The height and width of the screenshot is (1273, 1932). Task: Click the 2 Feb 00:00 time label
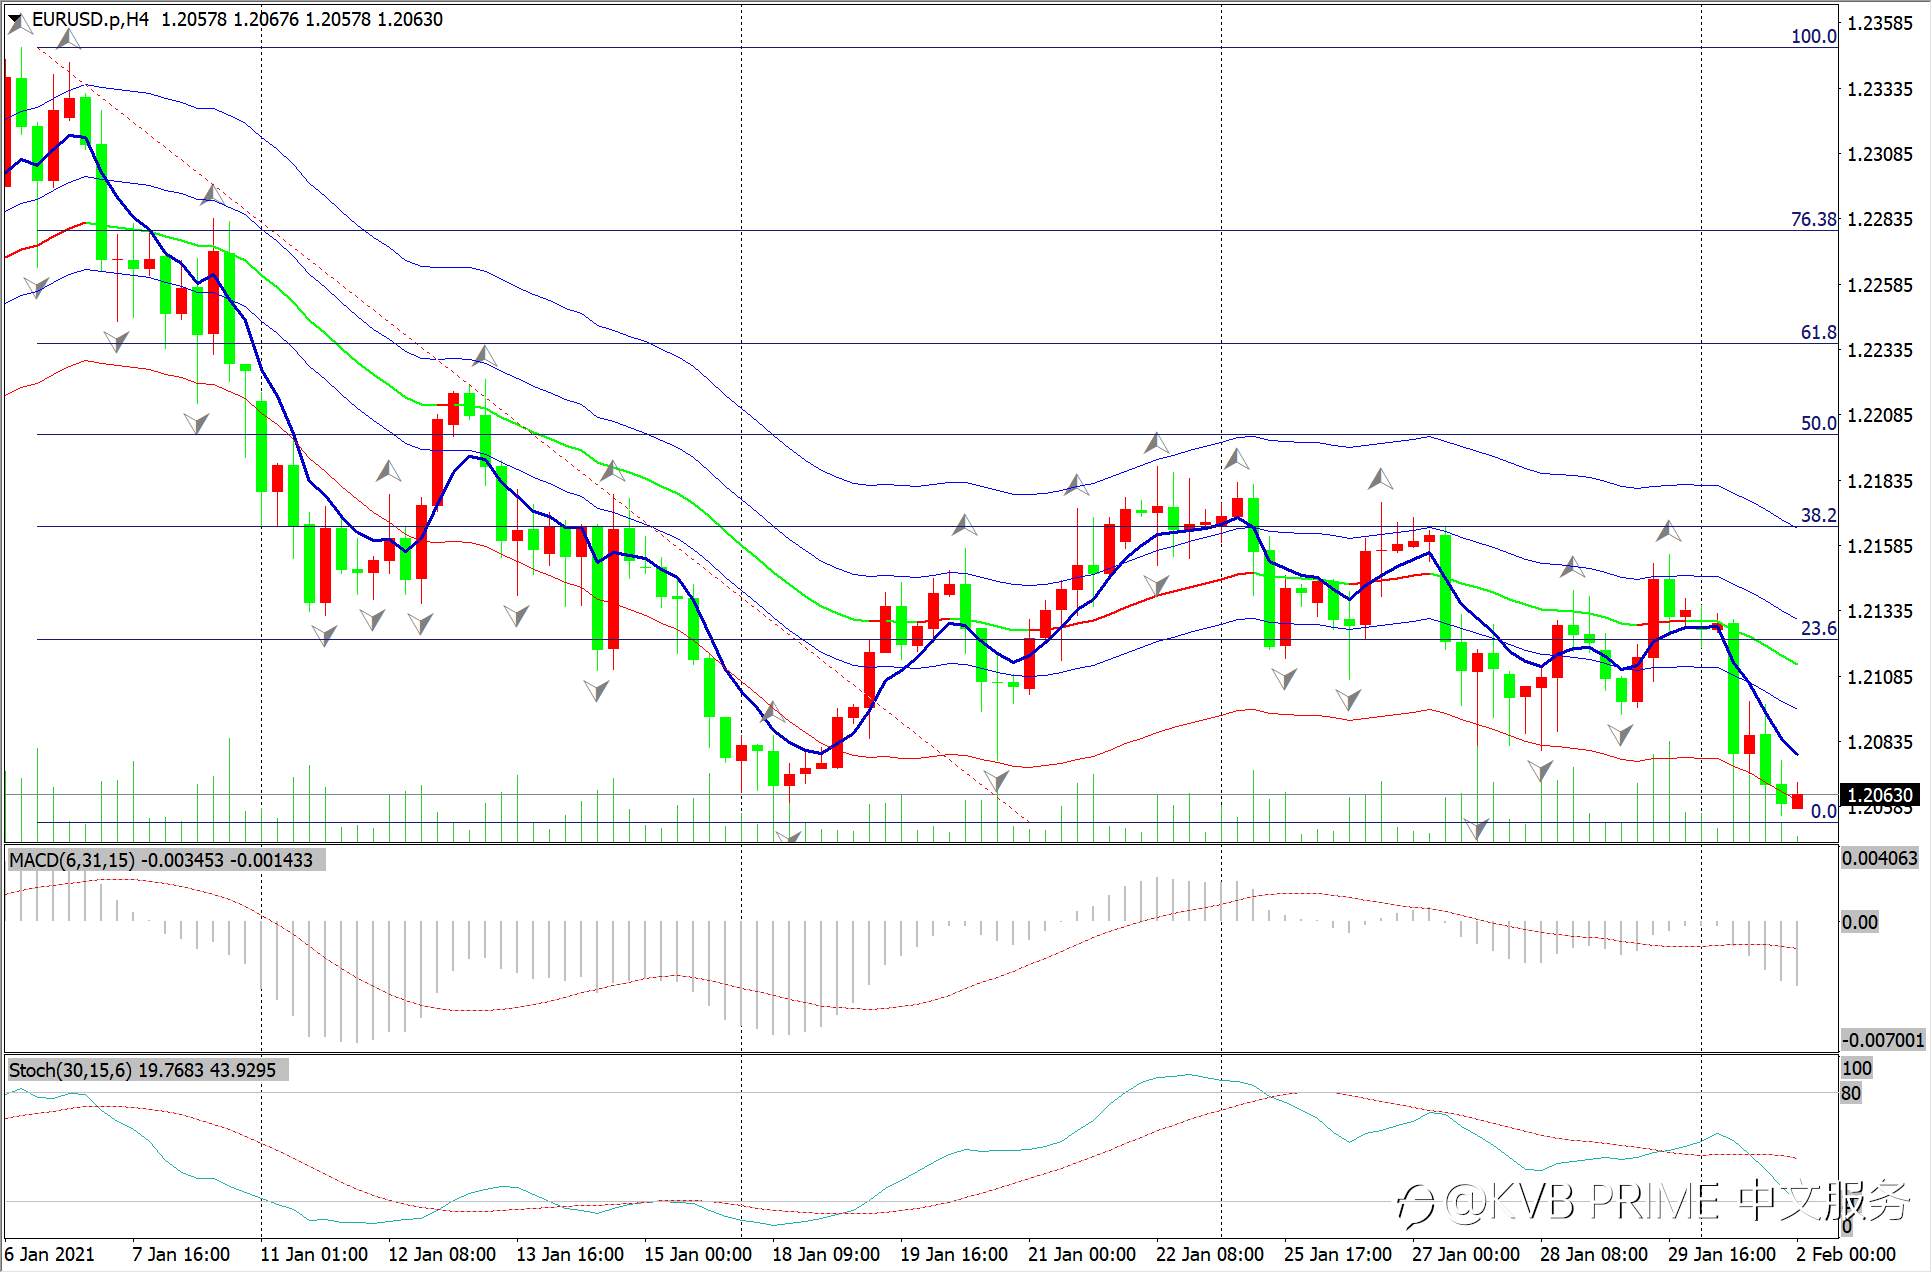(x=1846, y=1254)
